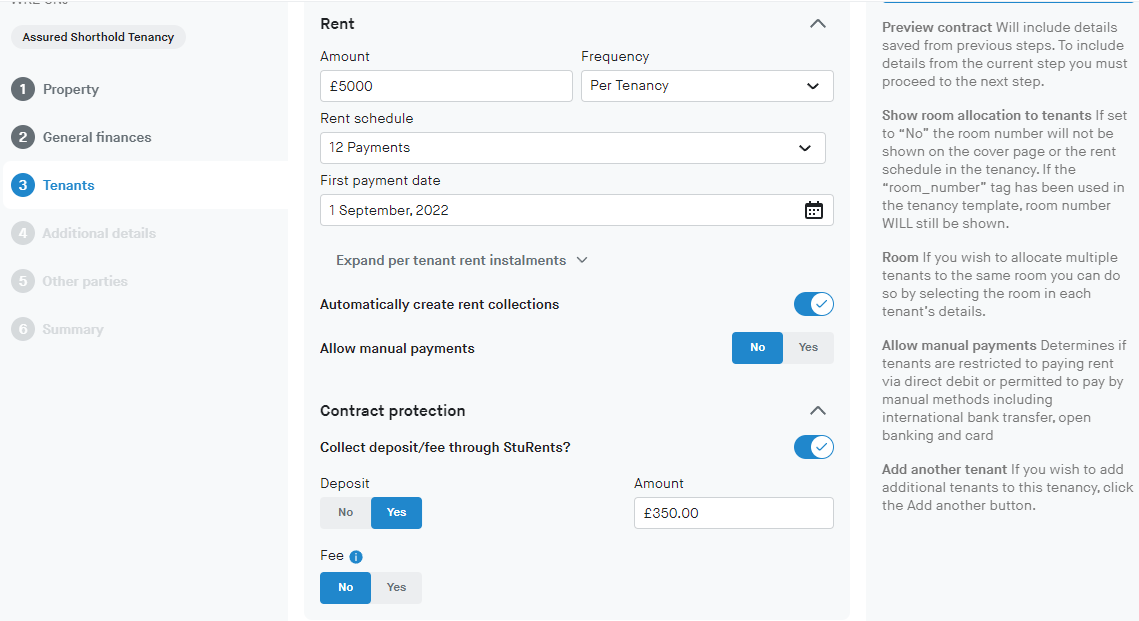
Task: Go to Property step in sidebar
Action: (70, 89)
